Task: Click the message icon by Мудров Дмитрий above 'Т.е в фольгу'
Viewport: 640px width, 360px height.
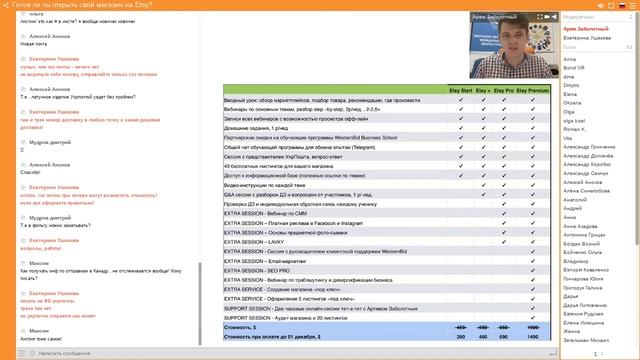Action: tap(23, 218)
